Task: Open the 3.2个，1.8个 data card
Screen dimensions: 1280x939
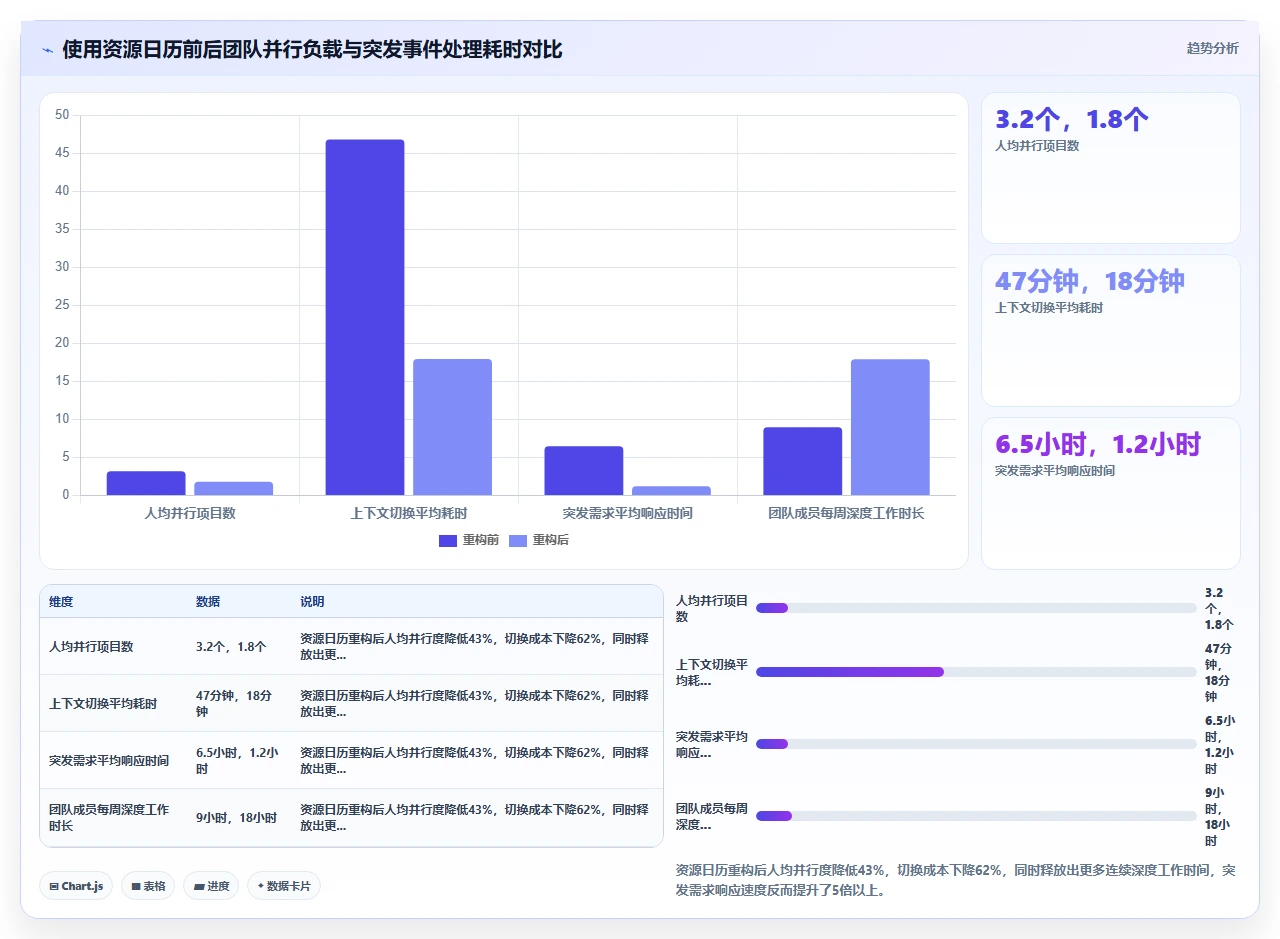Action: (1111, 168)
